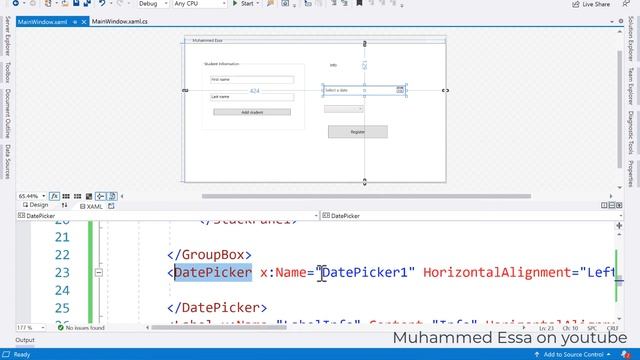Click the Live Share icon
640x360 pixels.
click(576, 4)
